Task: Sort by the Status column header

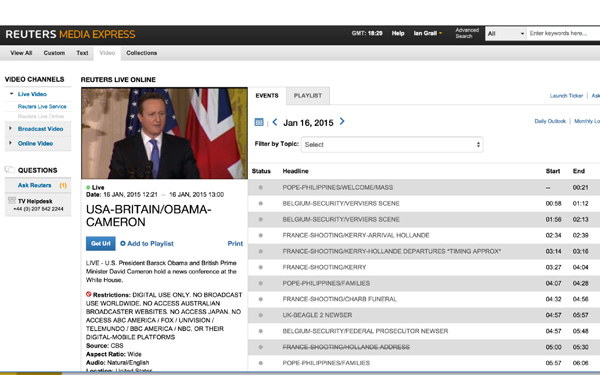Action: tap(261, 171)
